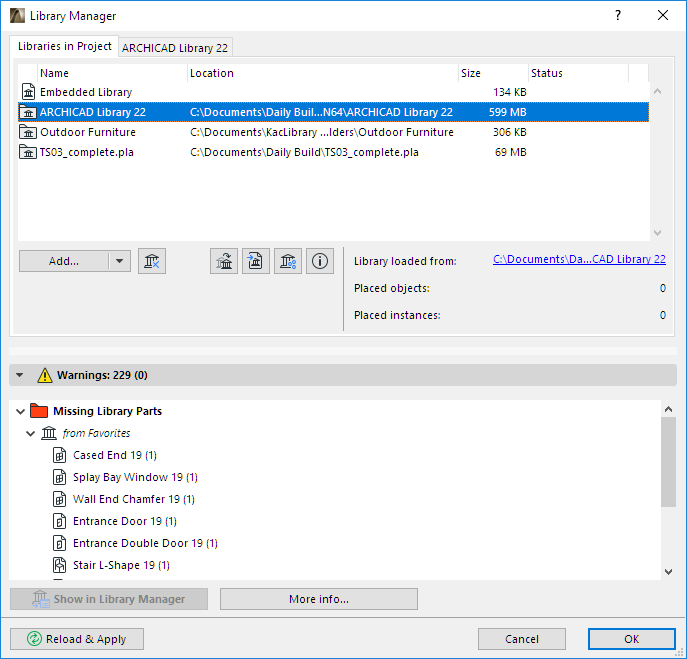
Task: Collapse the Warnings panel triangle
Action: pos(20,376)
